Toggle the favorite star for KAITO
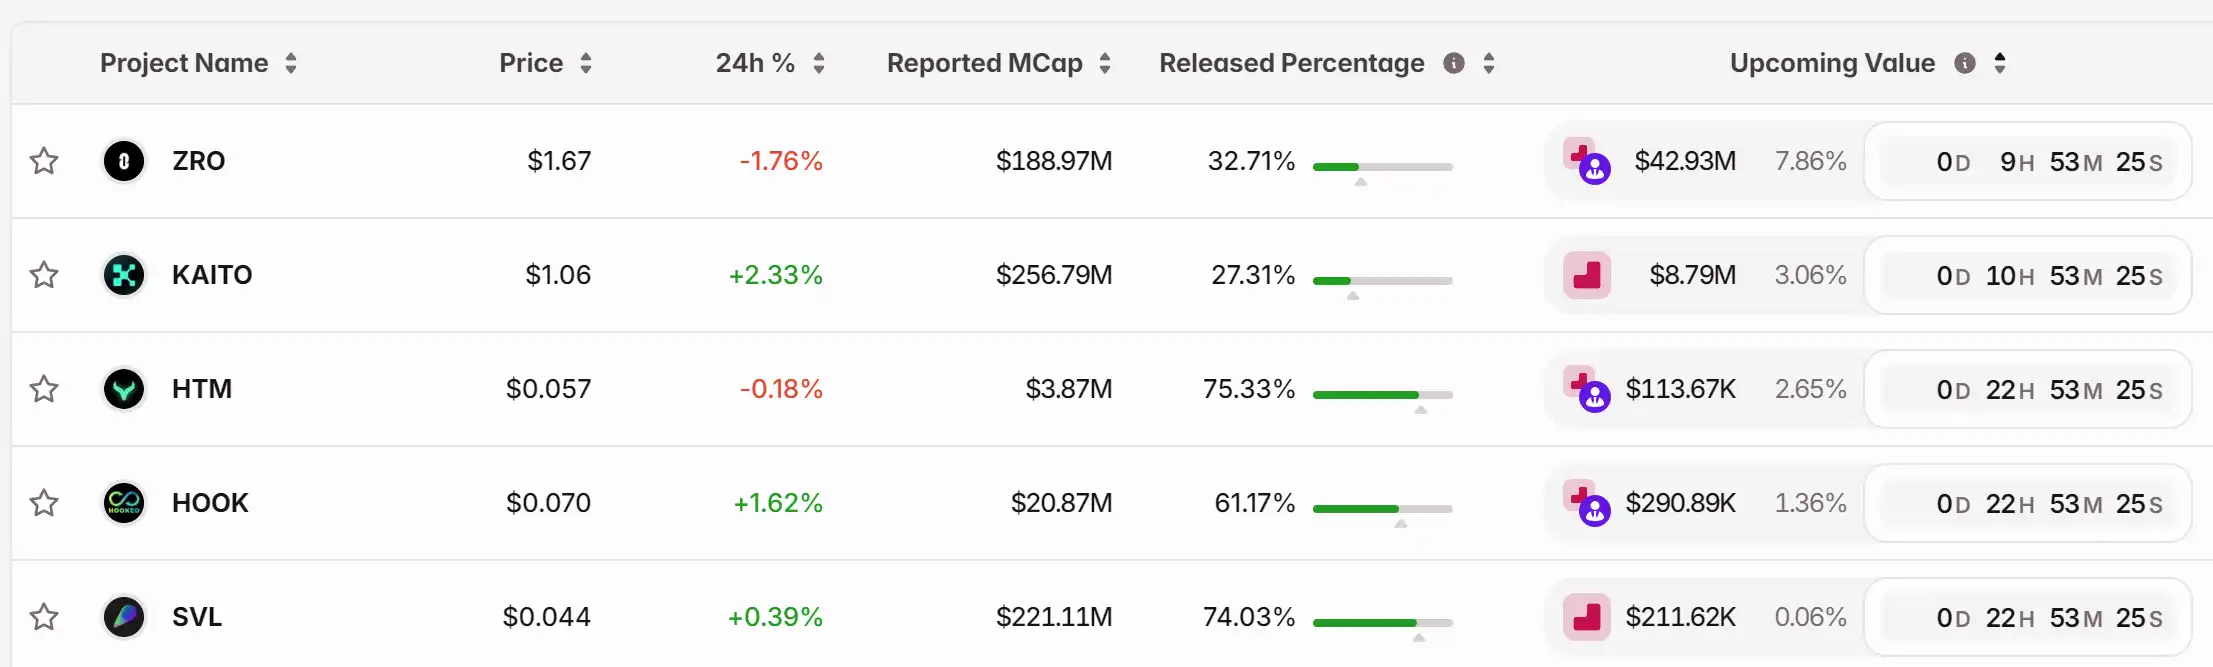 coord(44,275)
